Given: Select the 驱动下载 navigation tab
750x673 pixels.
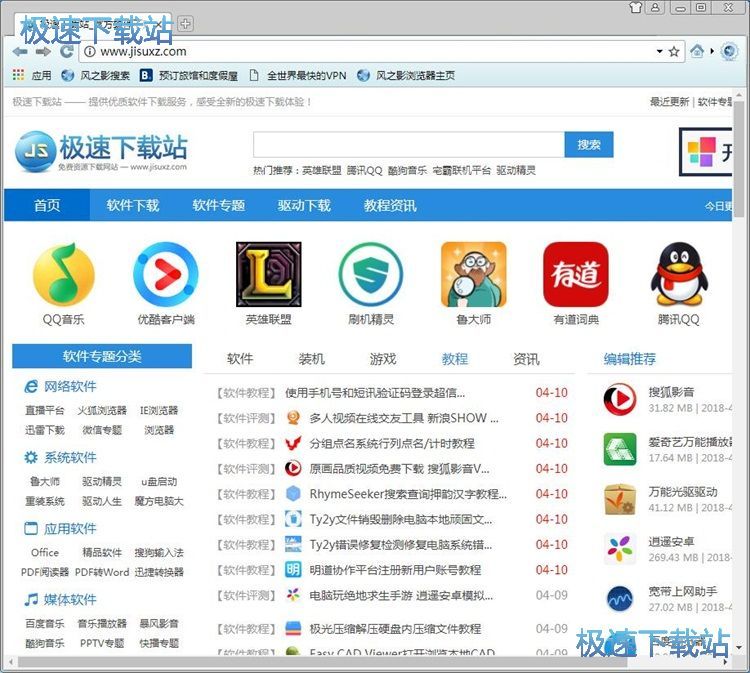Looking at the screenshot, I should click(304, 205).
